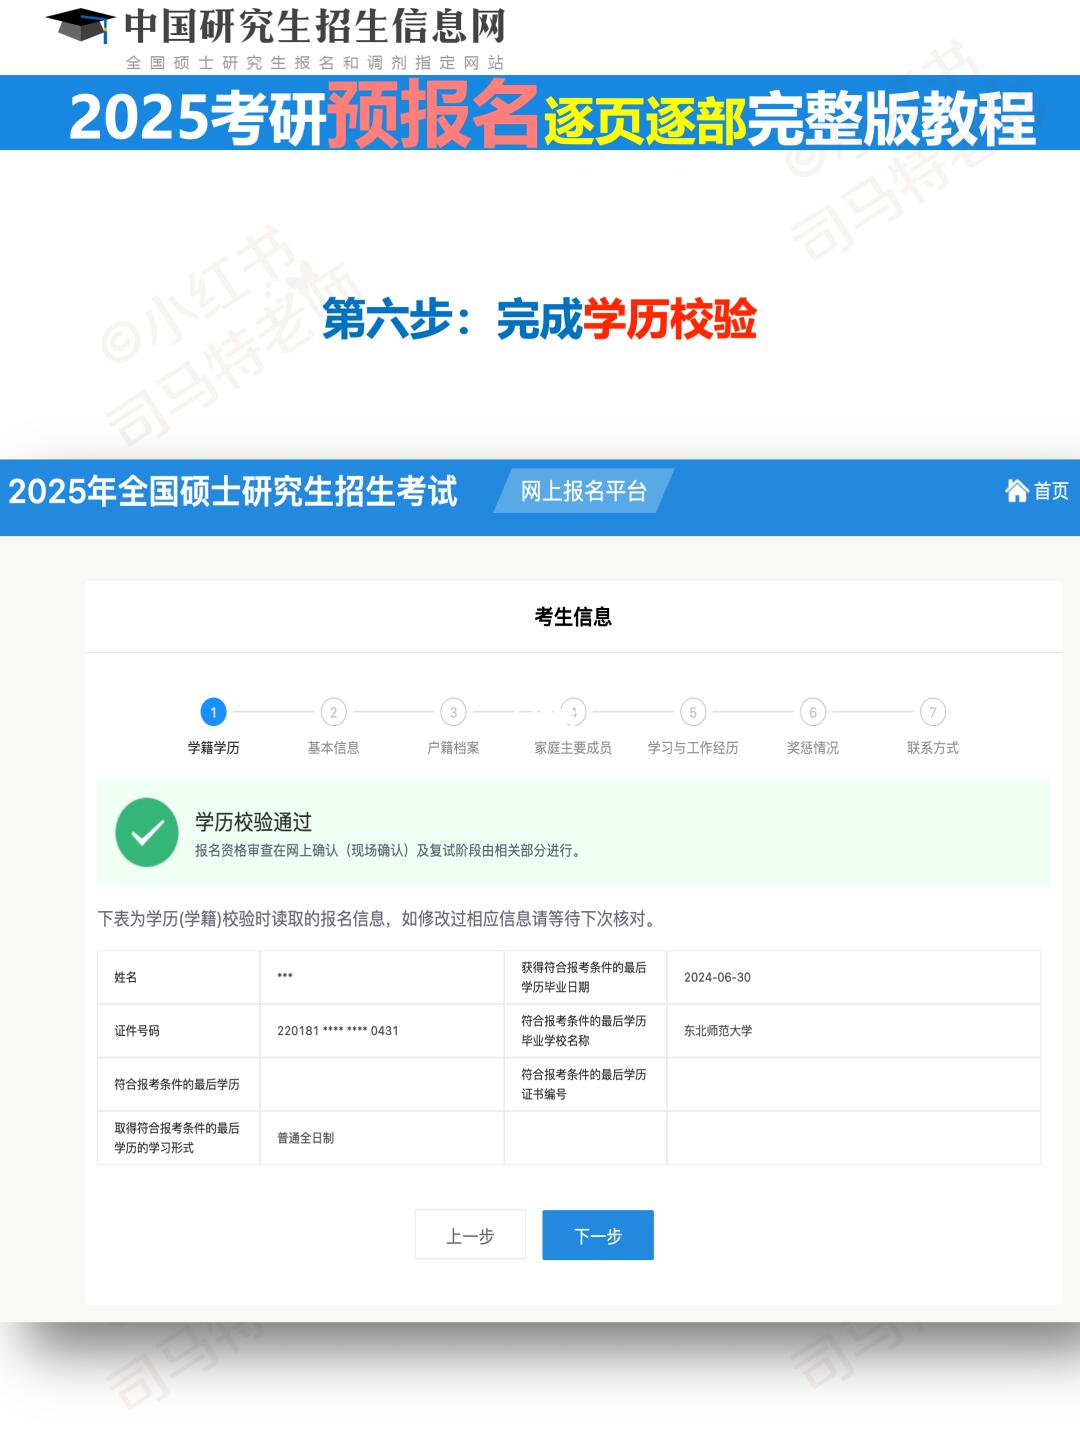Select step 7 circle above 联系方式
1080x1442 pixels.
(x=933, y=712)
